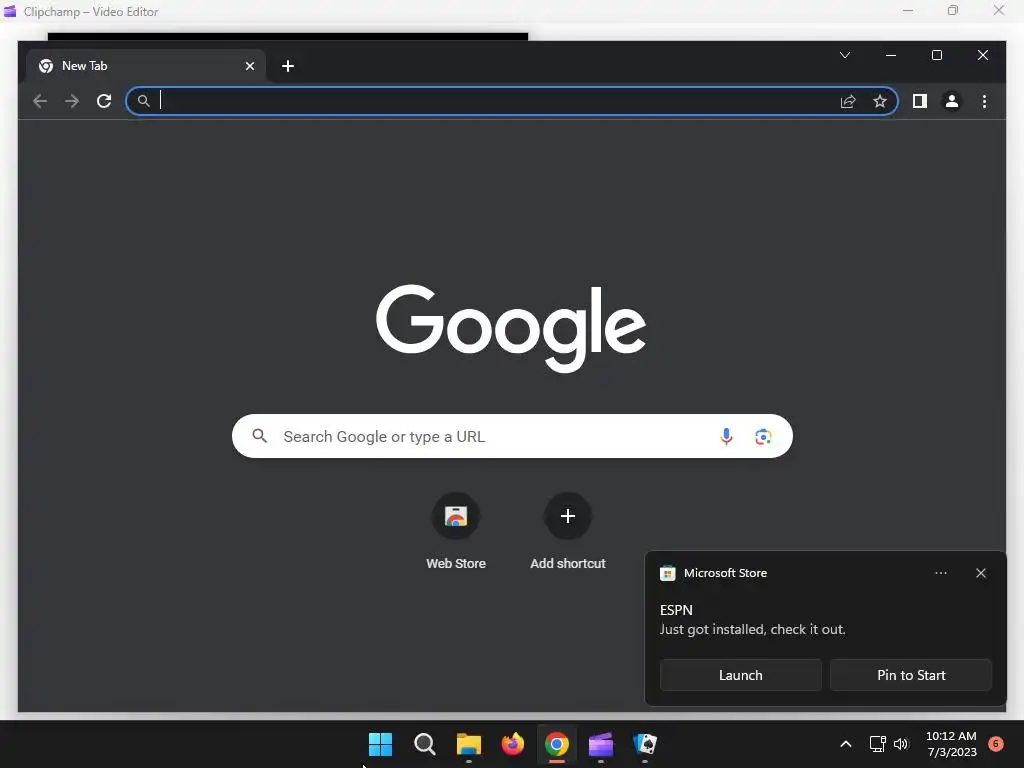Go back using Chrome's back arrow

40,101
